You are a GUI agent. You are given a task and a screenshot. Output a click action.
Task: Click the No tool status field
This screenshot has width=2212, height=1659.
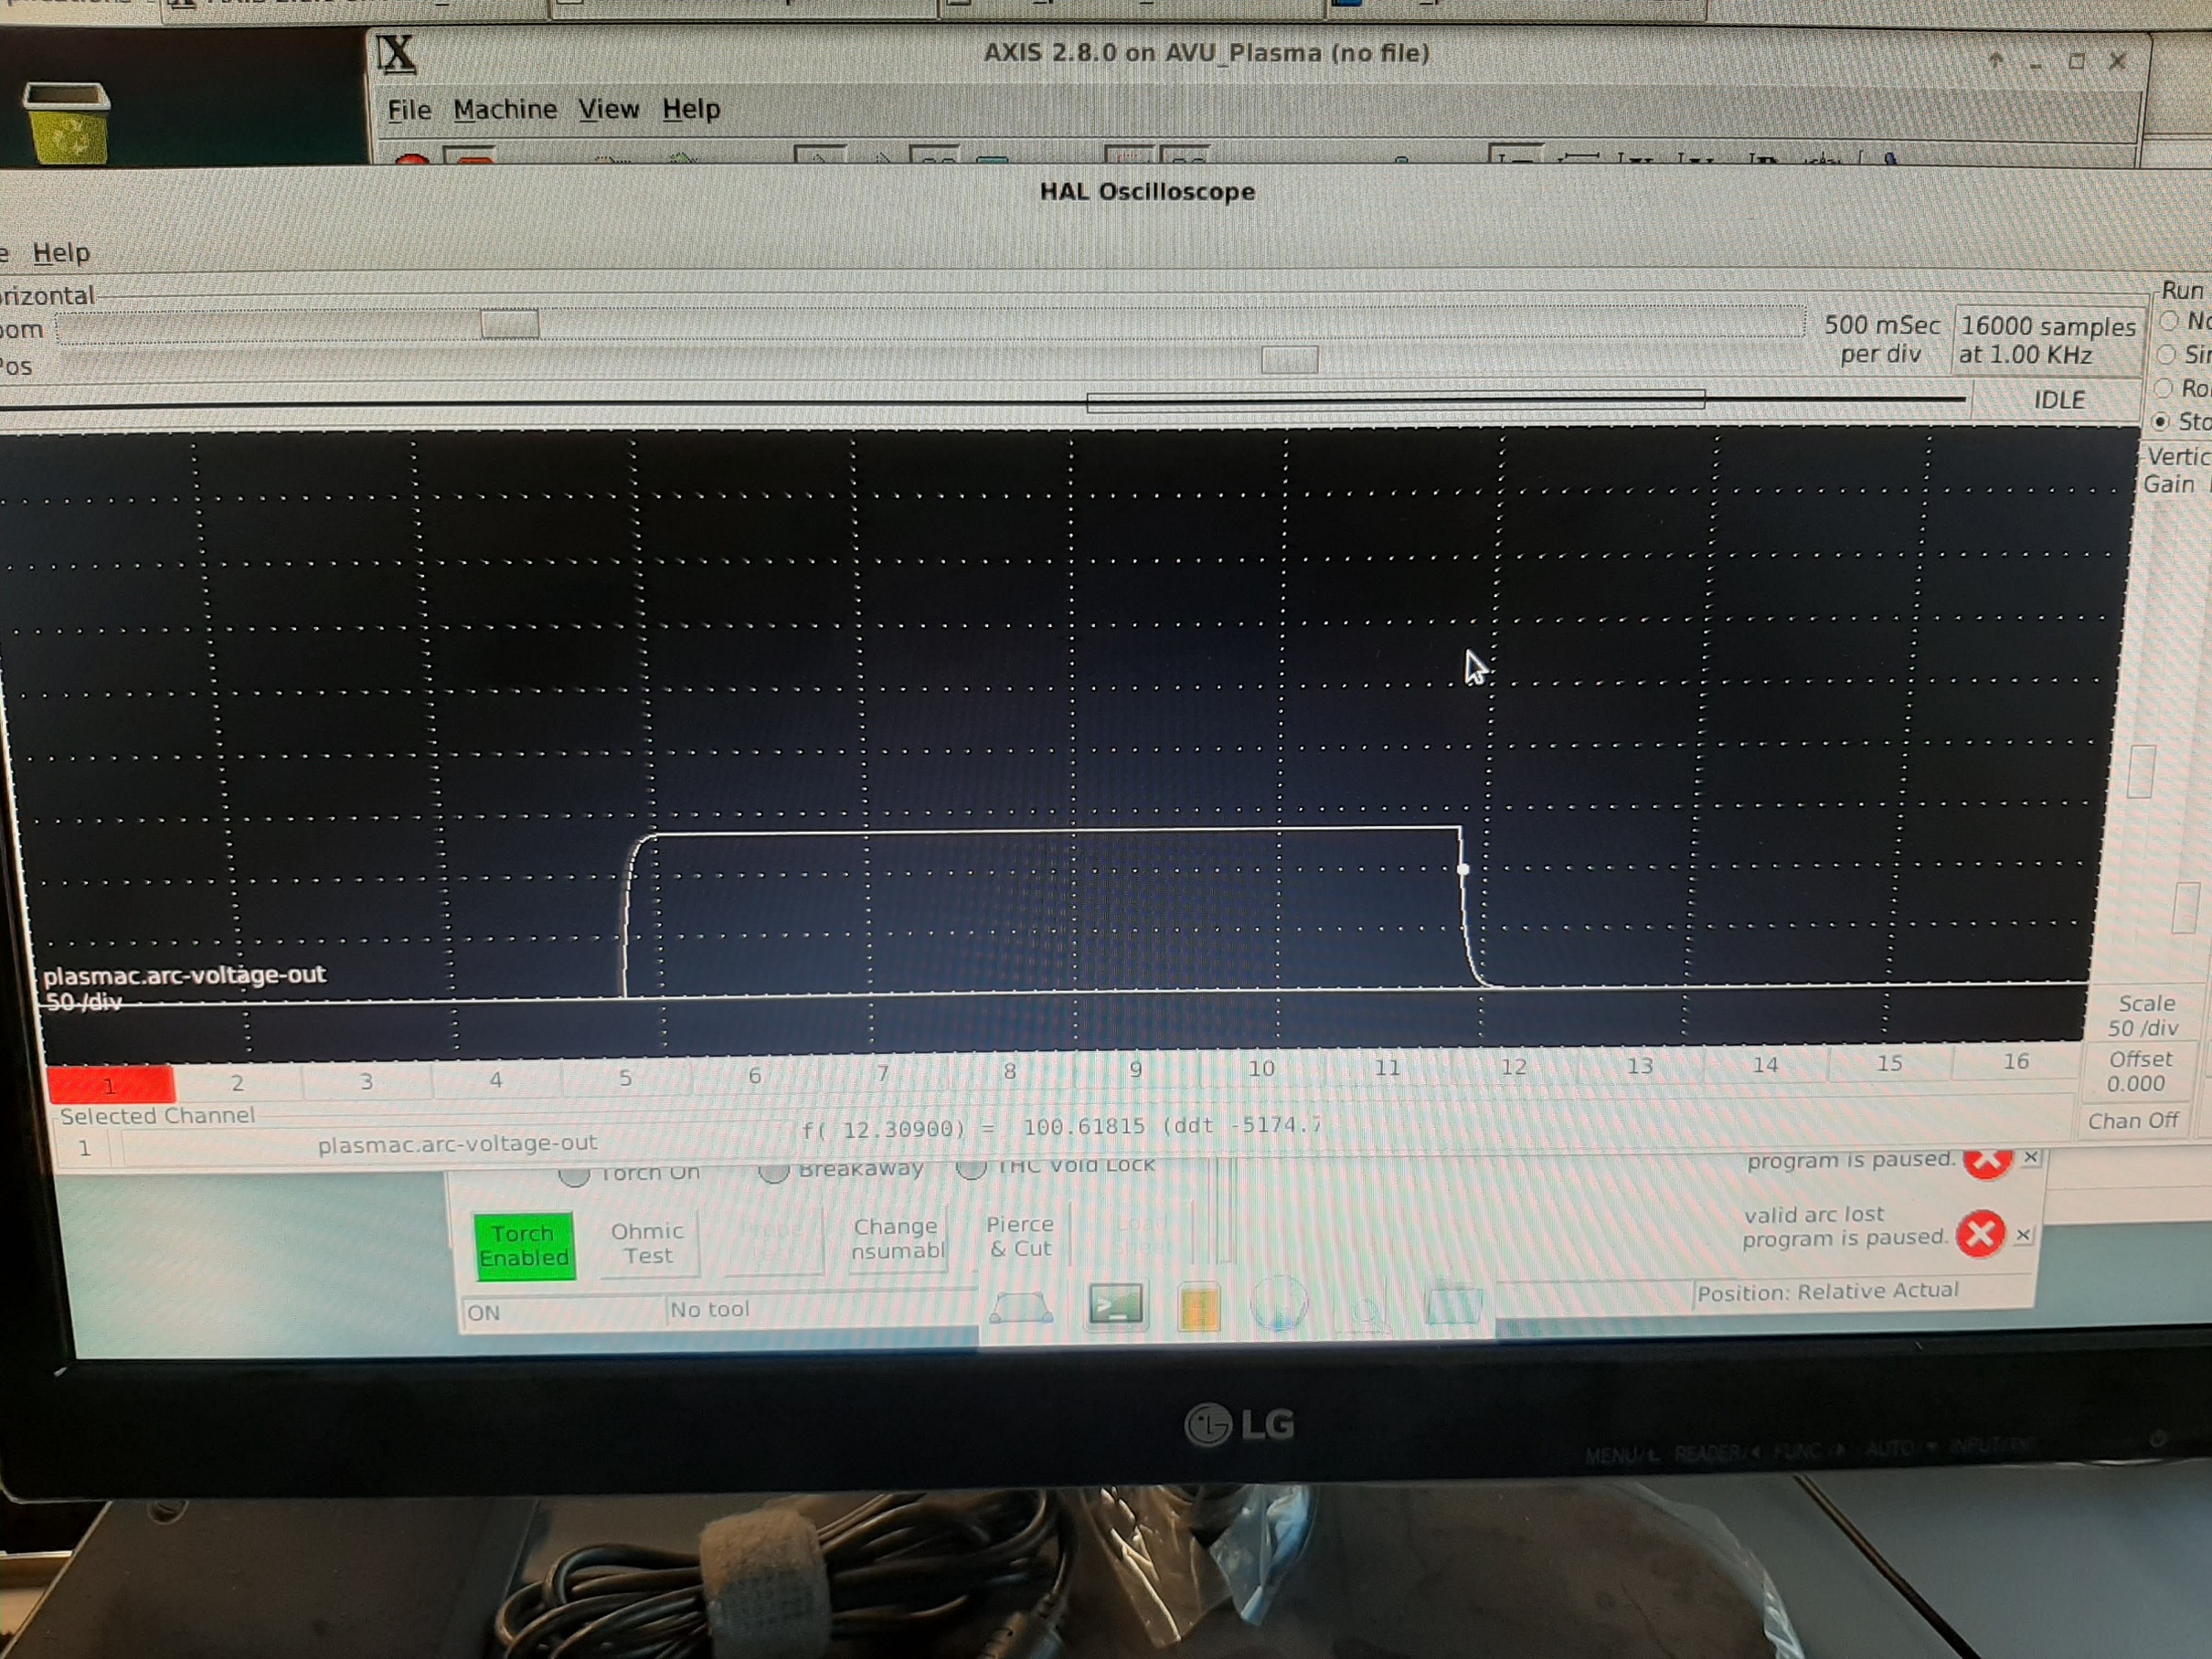click(820, 1309)
